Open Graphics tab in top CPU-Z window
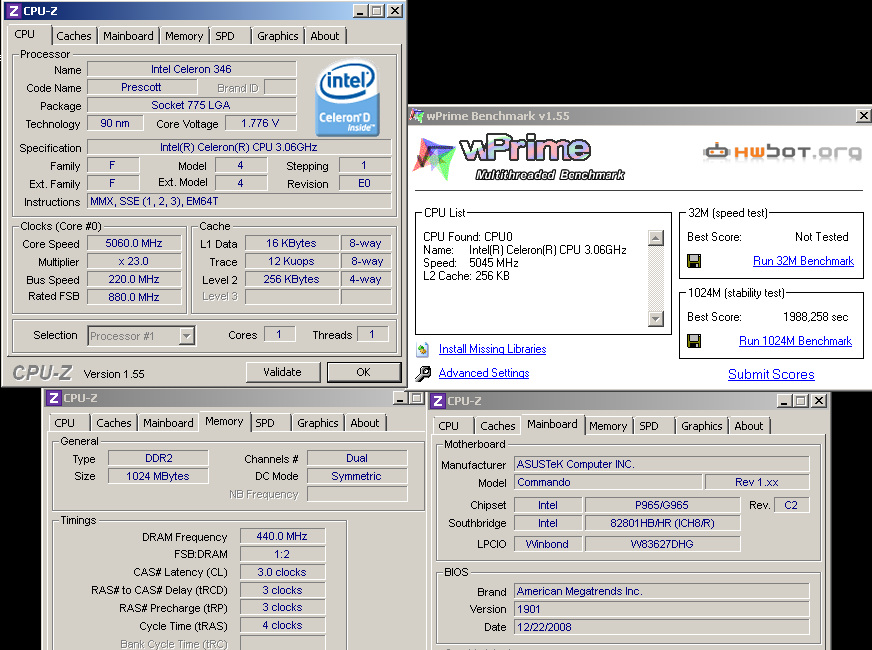 click(278, 36)
